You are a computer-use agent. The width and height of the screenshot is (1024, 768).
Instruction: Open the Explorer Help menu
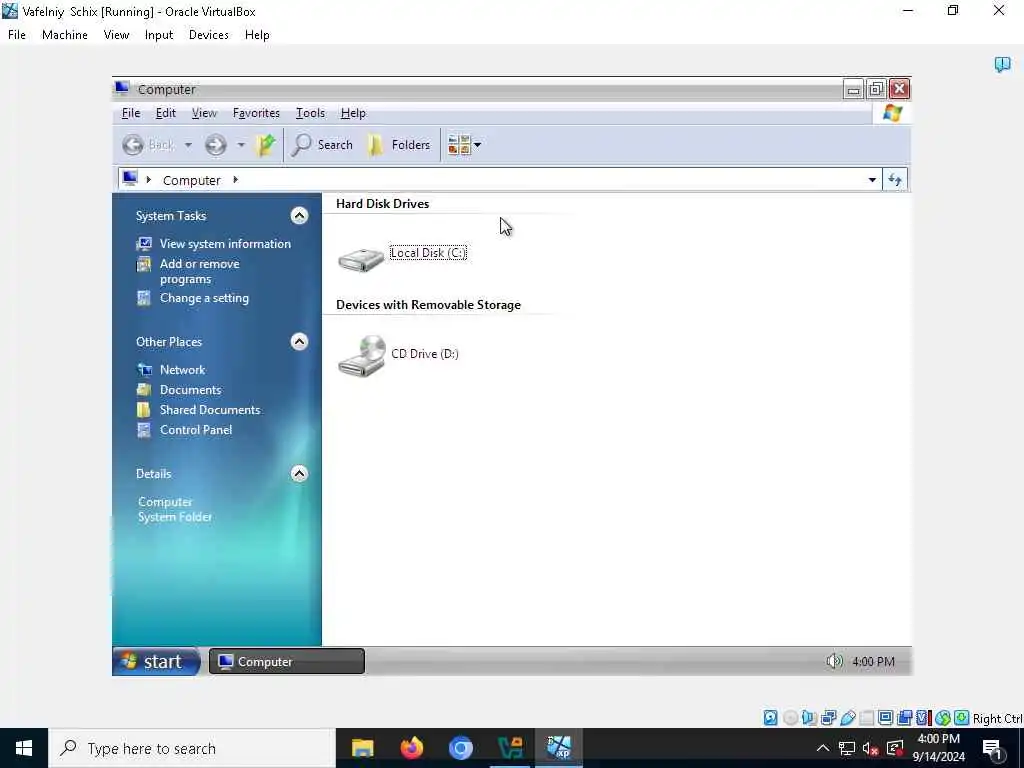(353, 113)
